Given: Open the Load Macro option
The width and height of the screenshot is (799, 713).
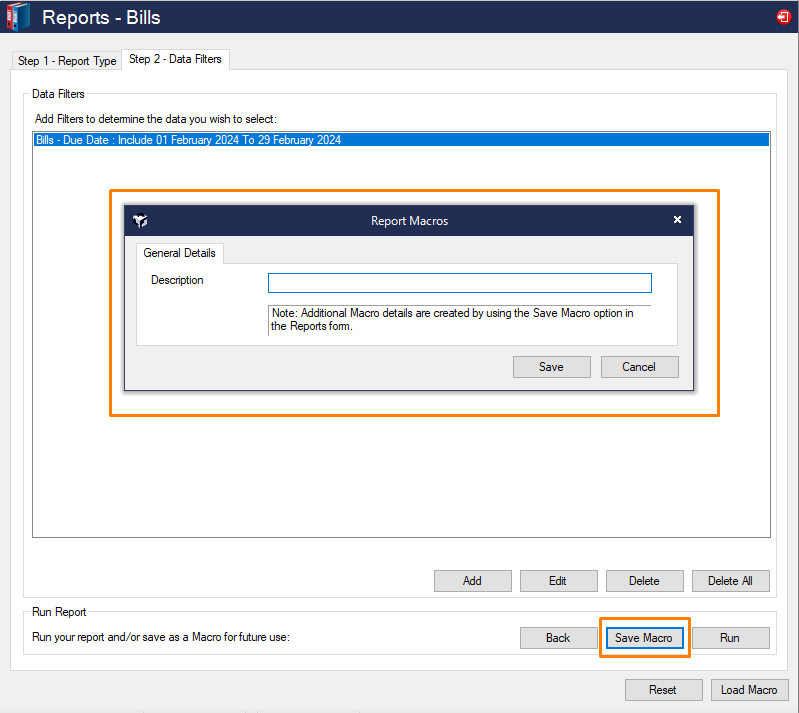Looking at the screenshot, I should (x=749, y=690).
